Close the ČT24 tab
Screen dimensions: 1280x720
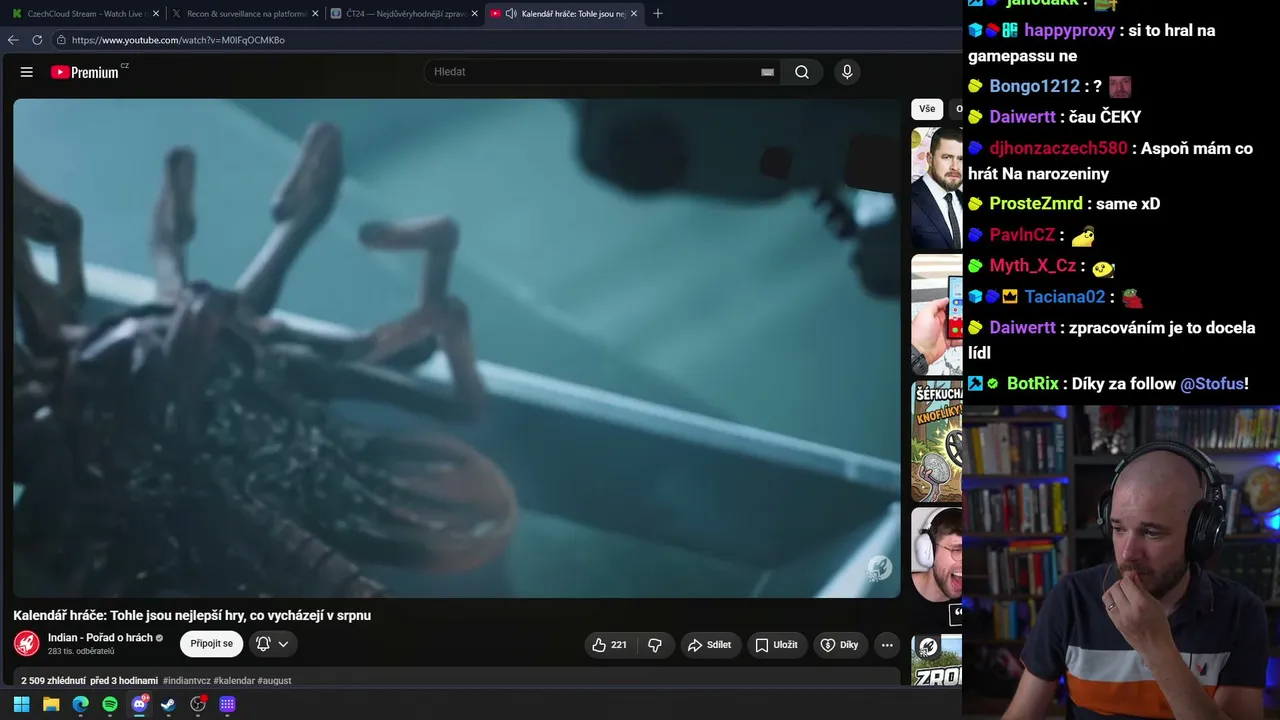[475, 14]
